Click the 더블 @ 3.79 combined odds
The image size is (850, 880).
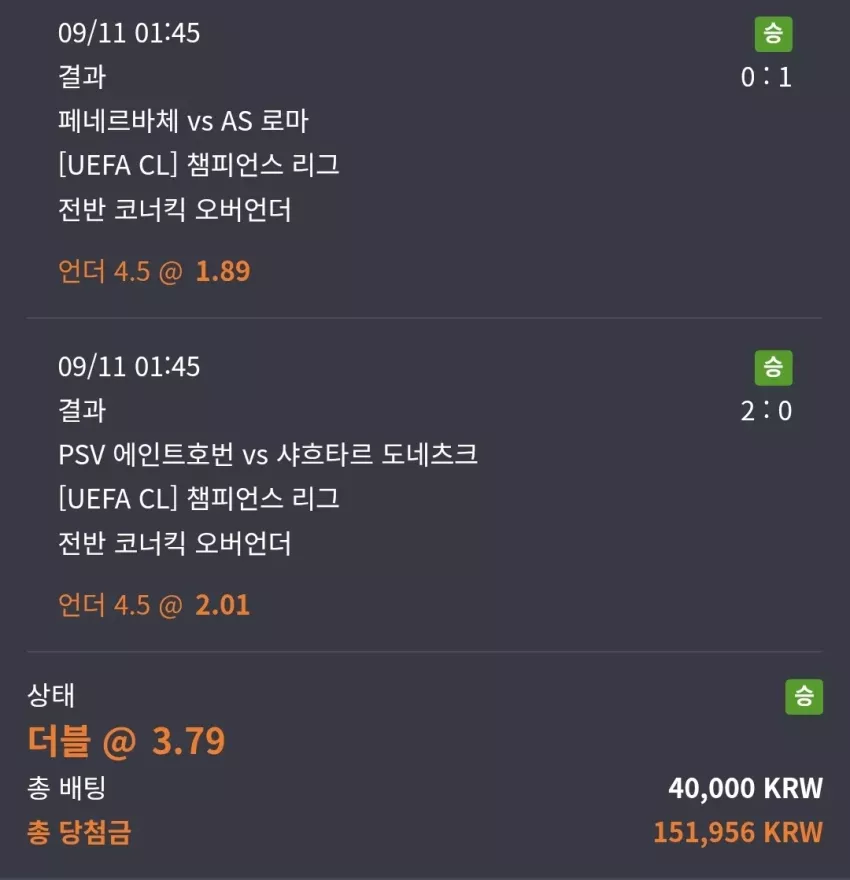click(126, 741)
